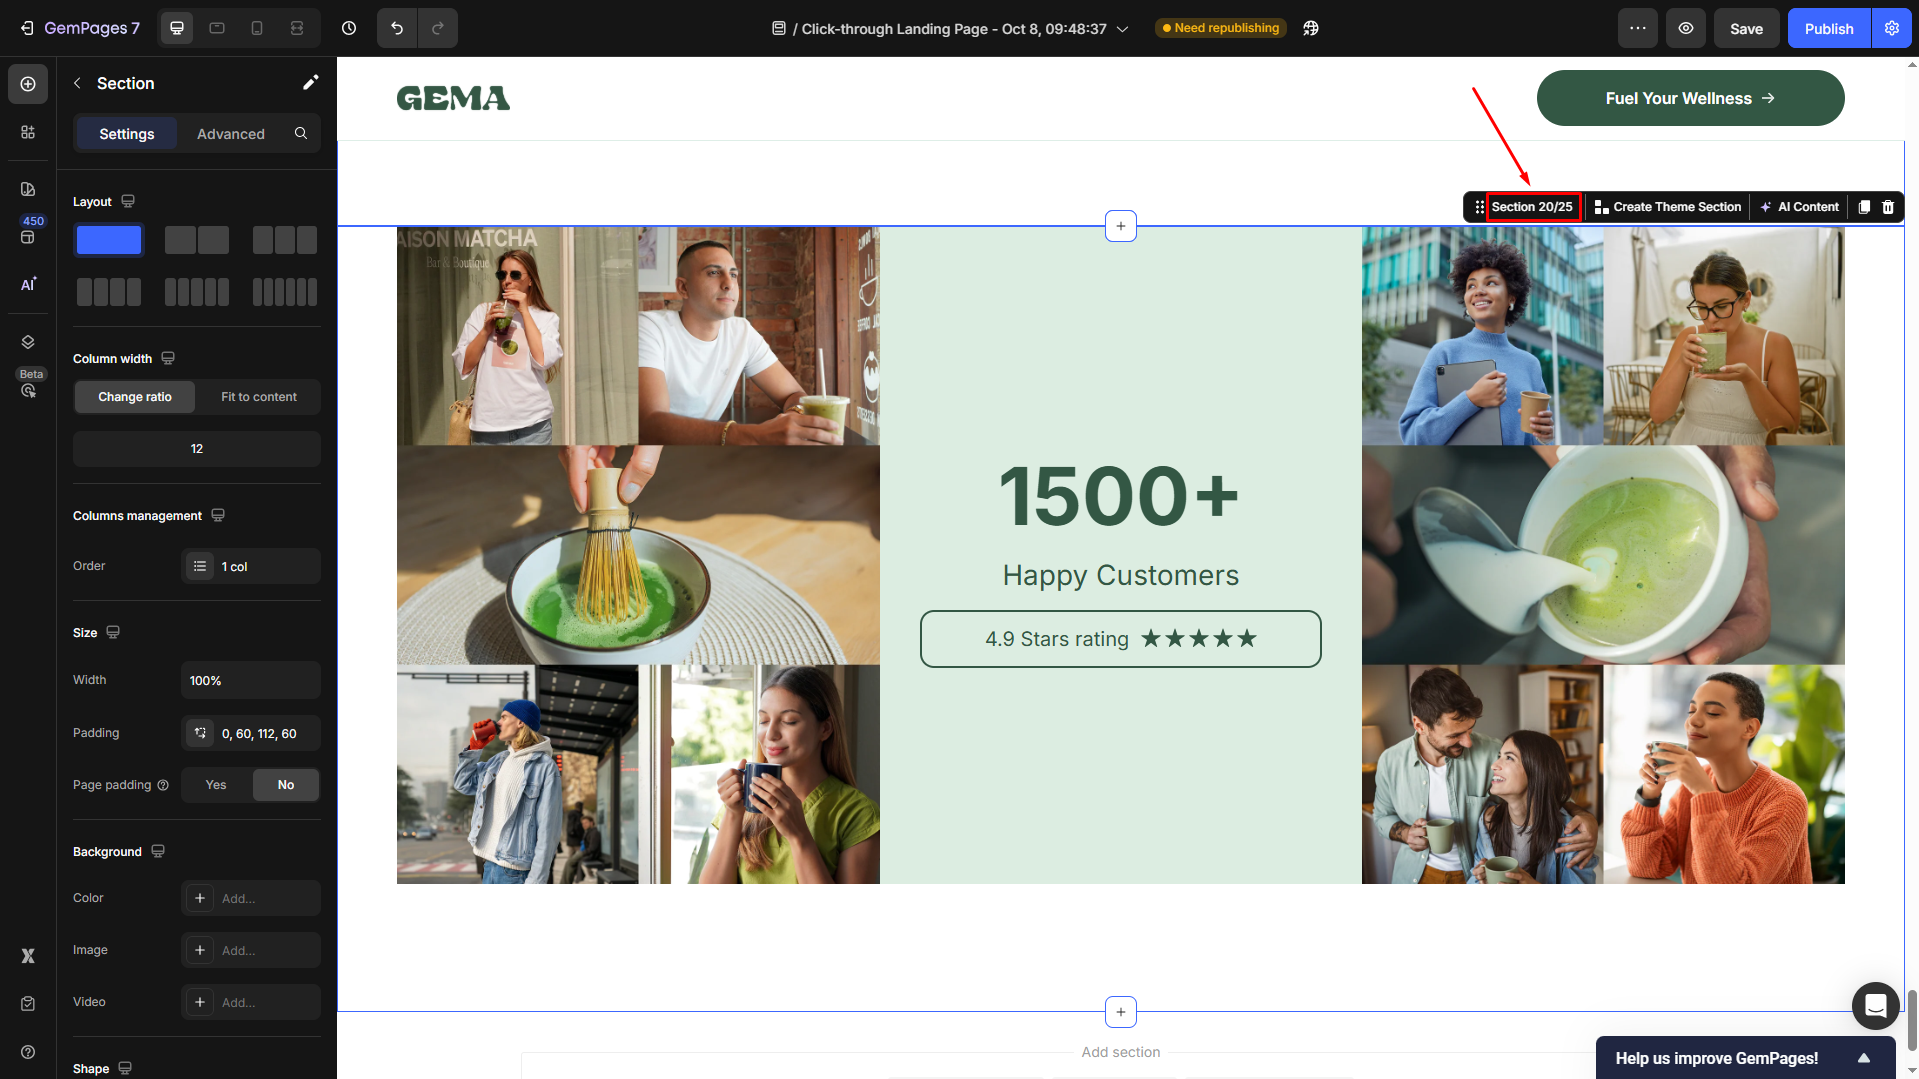The height and width of the screenshot is (1079, 1919).
Task: Delete section using trash icon
Action: point(1888,207)
